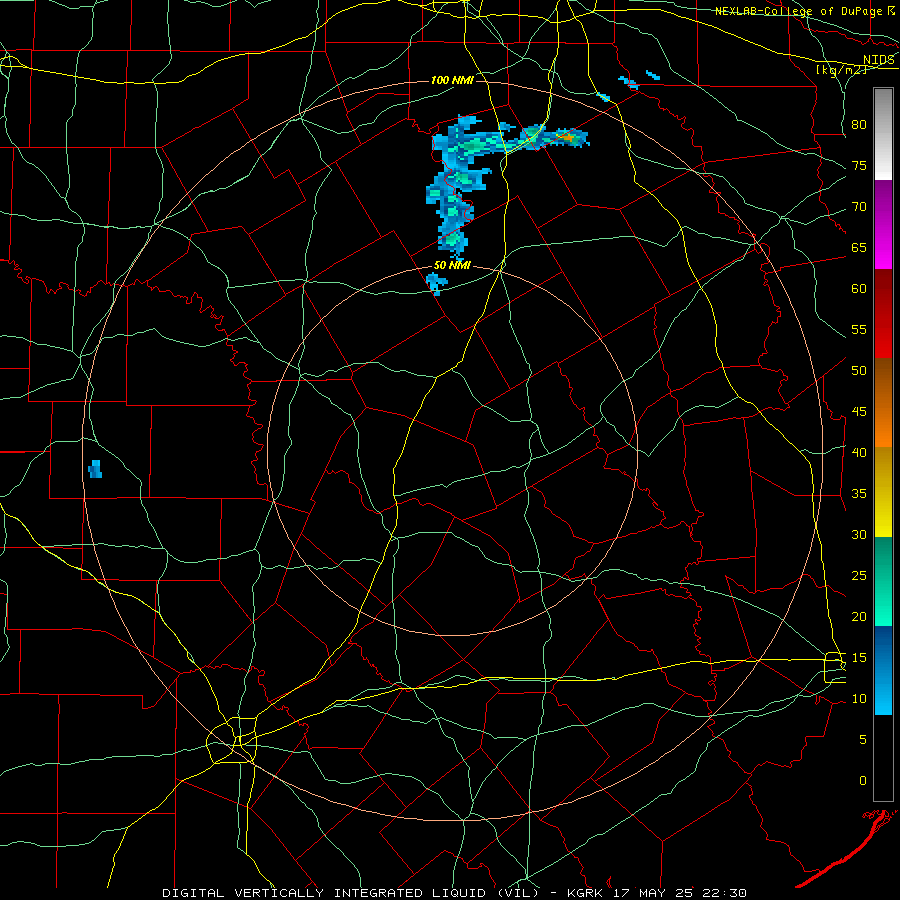Click the isolated blue echo on the western range ring

tap(95, 469)
